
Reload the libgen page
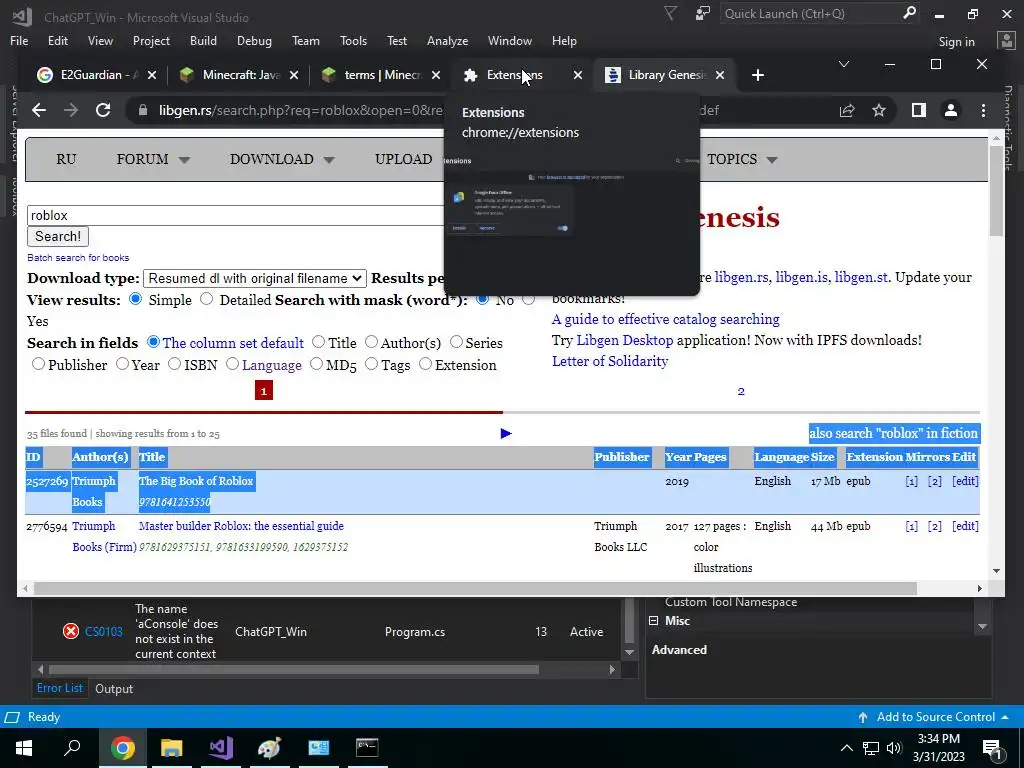pos(103,110)
